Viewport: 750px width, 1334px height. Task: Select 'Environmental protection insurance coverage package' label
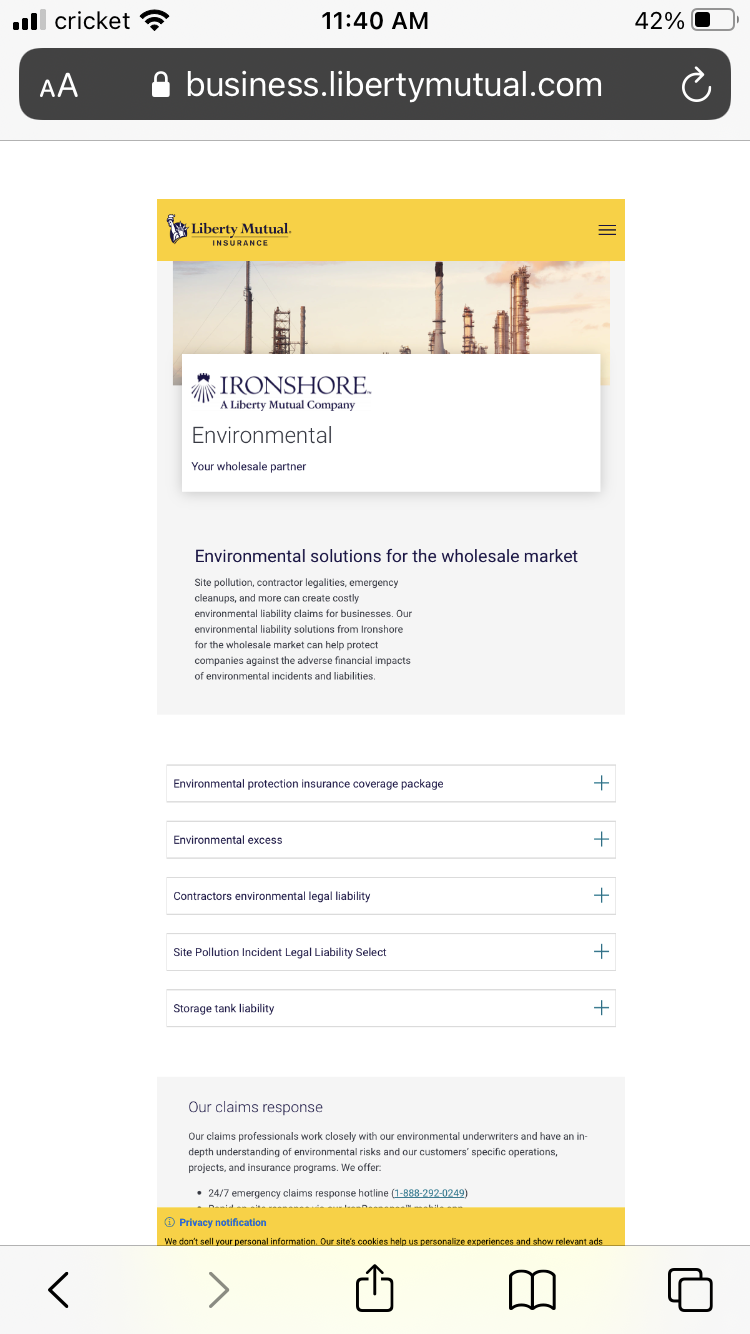(308, 784)
